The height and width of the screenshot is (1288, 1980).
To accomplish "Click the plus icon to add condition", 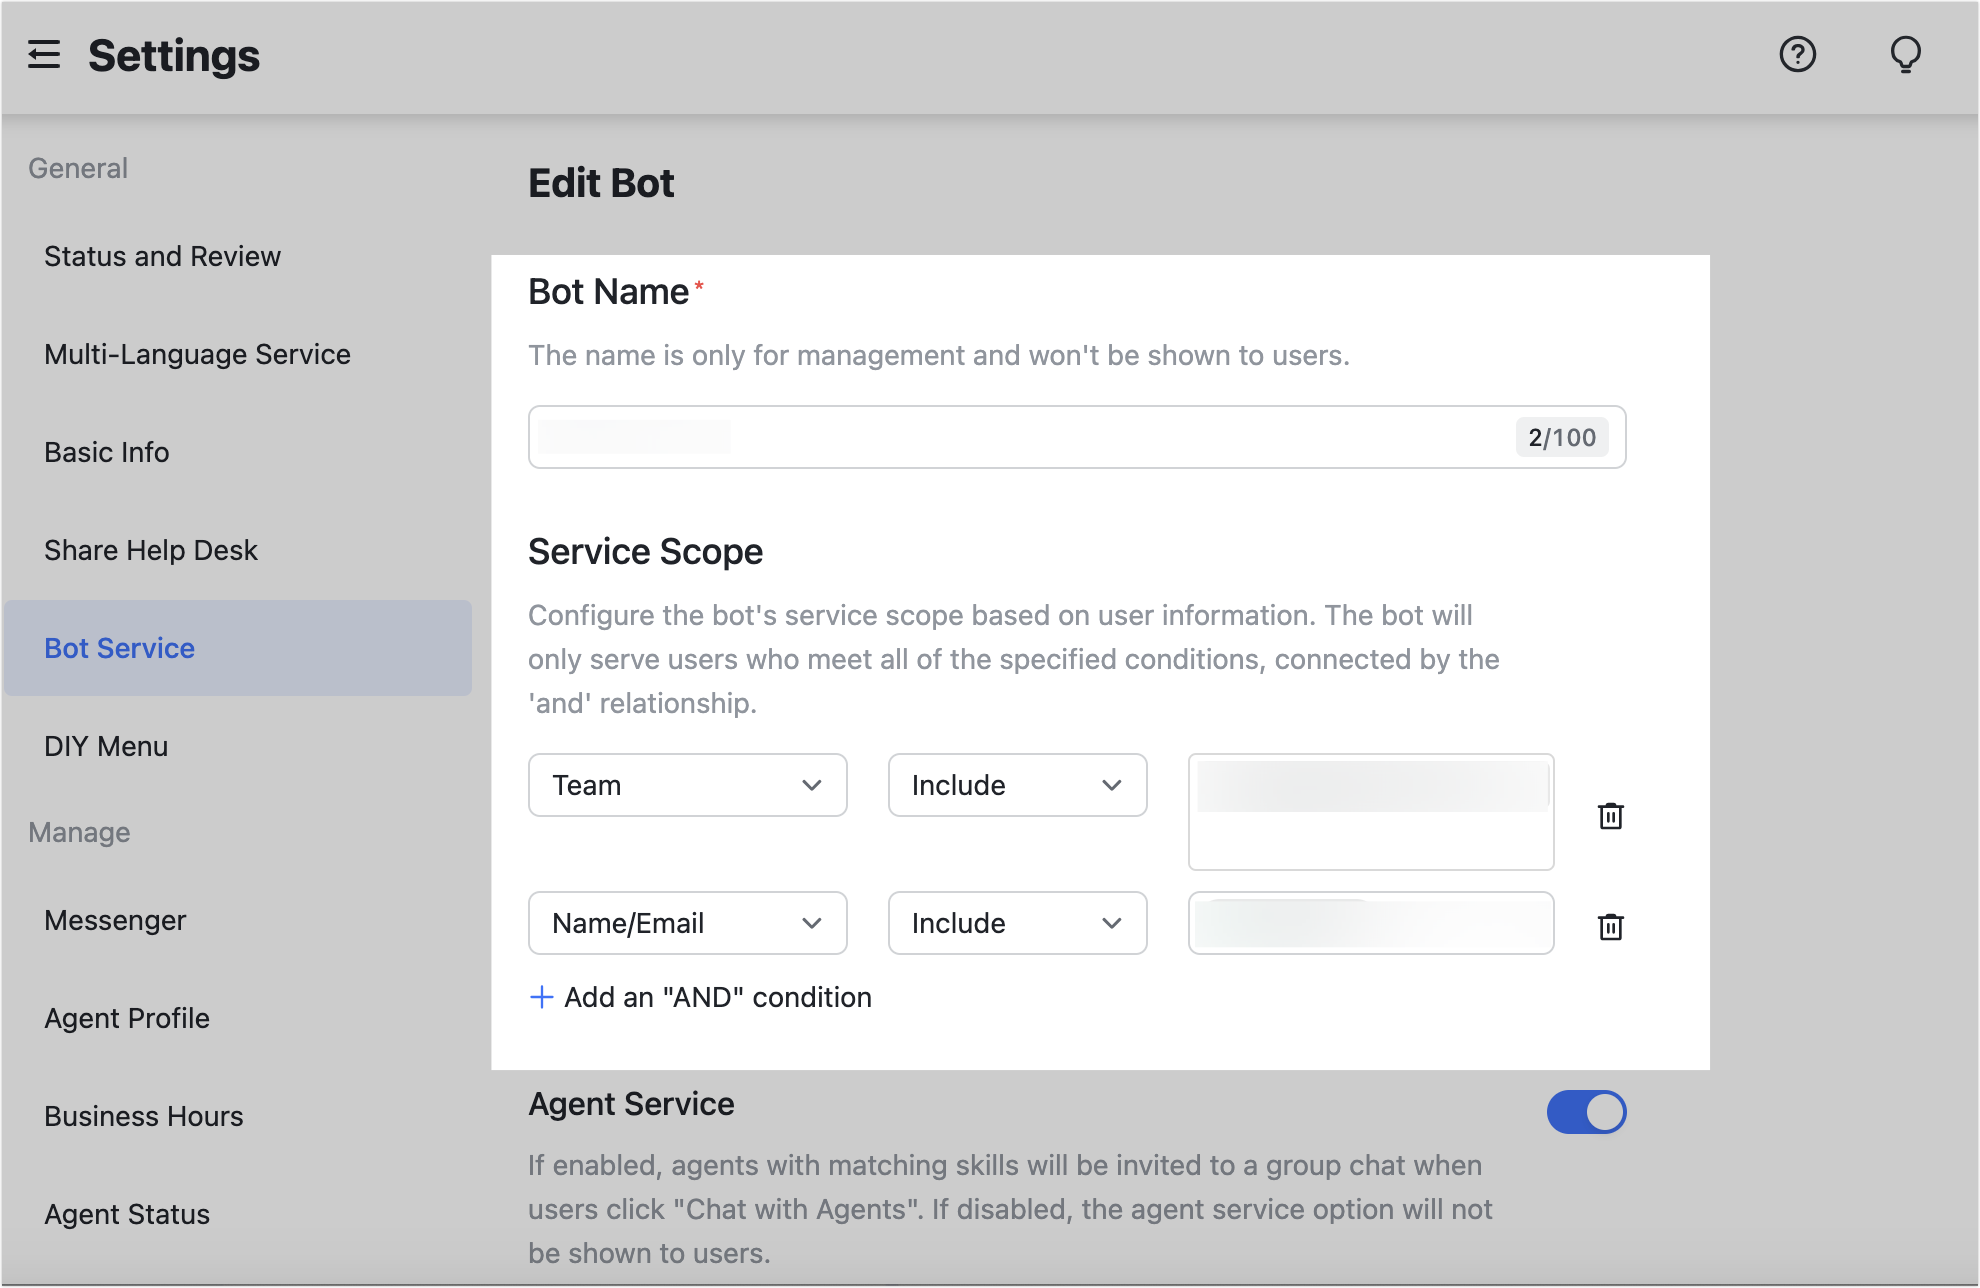I will 541,997.
